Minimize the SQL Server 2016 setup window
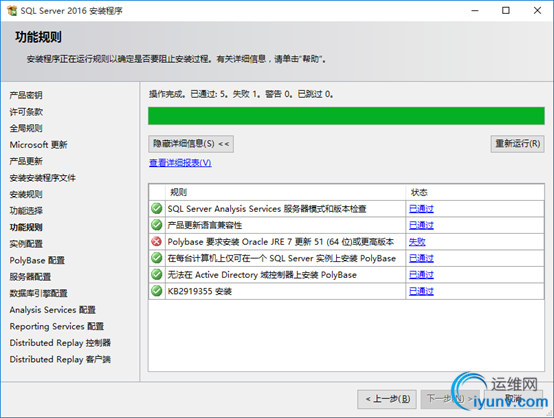The image size is (554, 418). [x=475, y=11]
